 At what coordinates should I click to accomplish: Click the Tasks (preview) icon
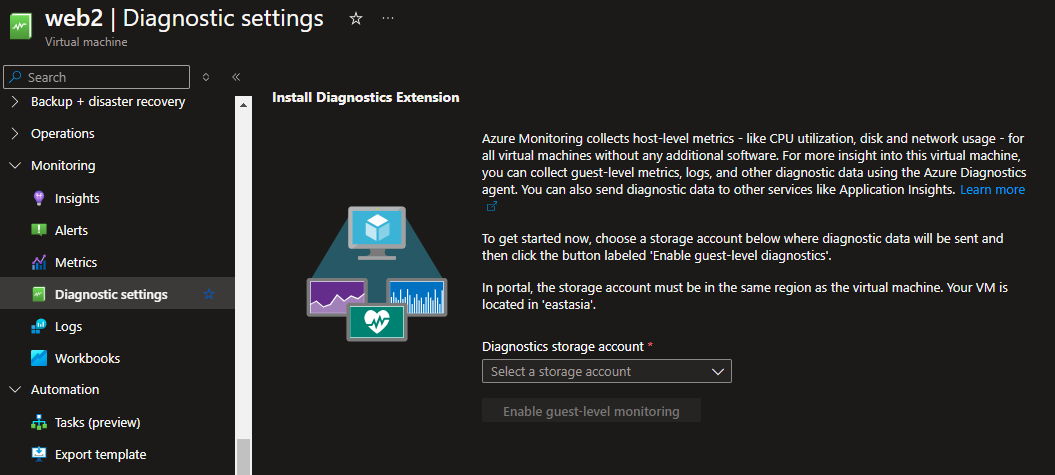[x=39, y=423]
